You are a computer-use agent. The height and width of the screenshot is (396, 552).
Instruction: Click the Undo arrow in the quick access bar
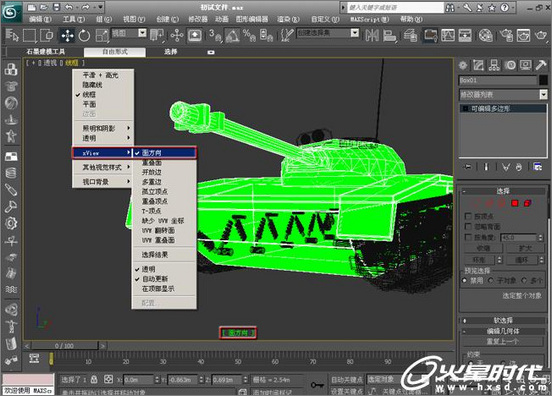69,7
